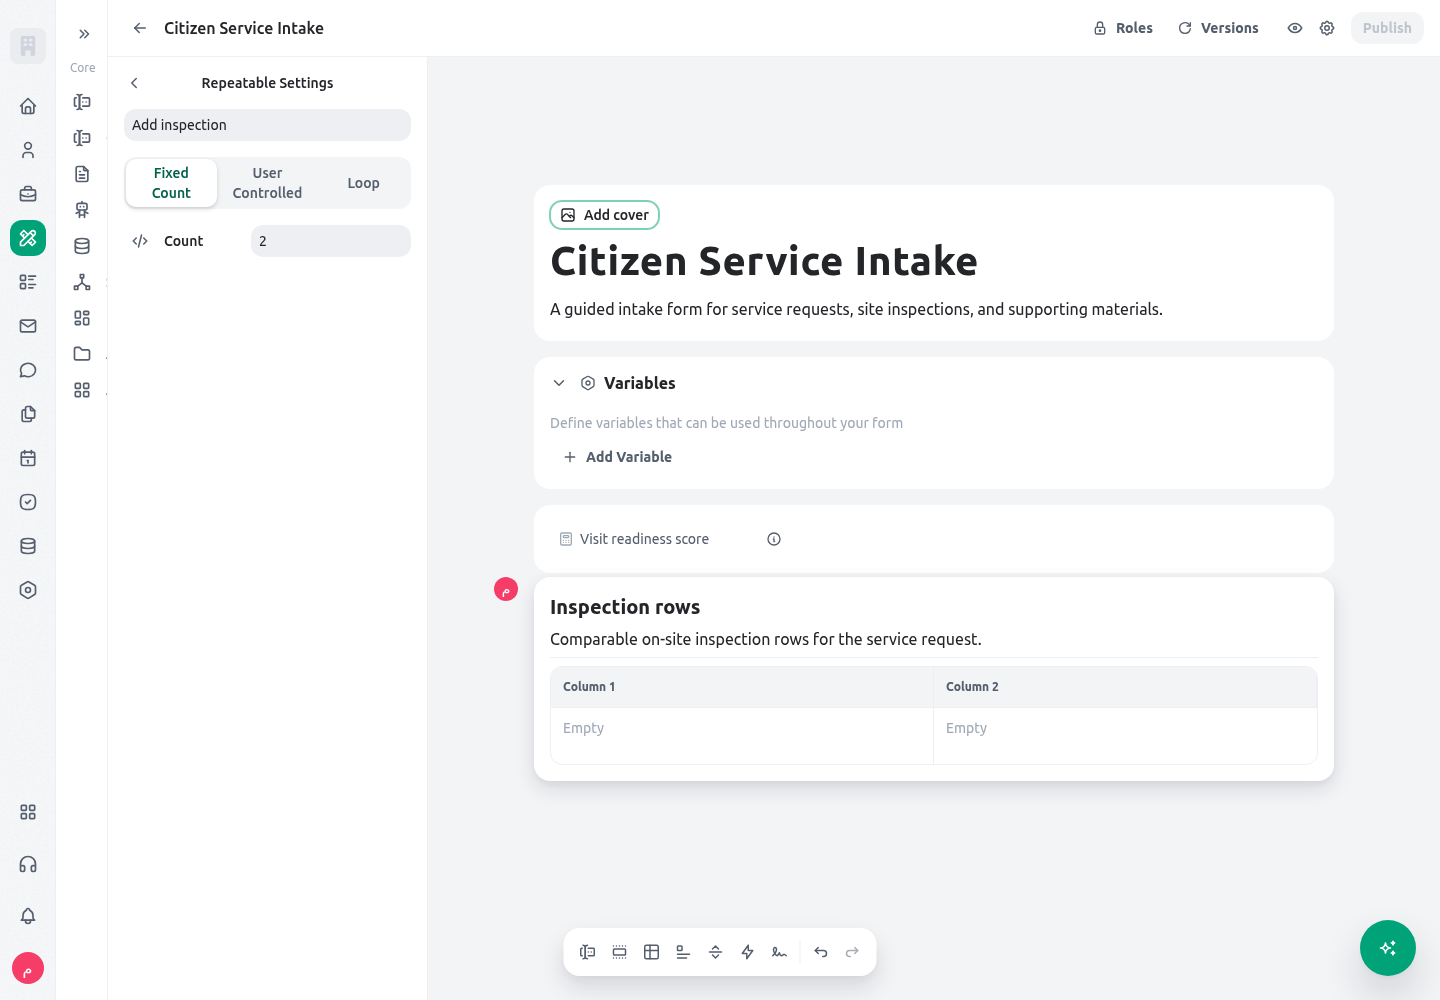Open form settings gear icon
Viewport: 1440px width, 1000px height.
tap(1327, 28)
